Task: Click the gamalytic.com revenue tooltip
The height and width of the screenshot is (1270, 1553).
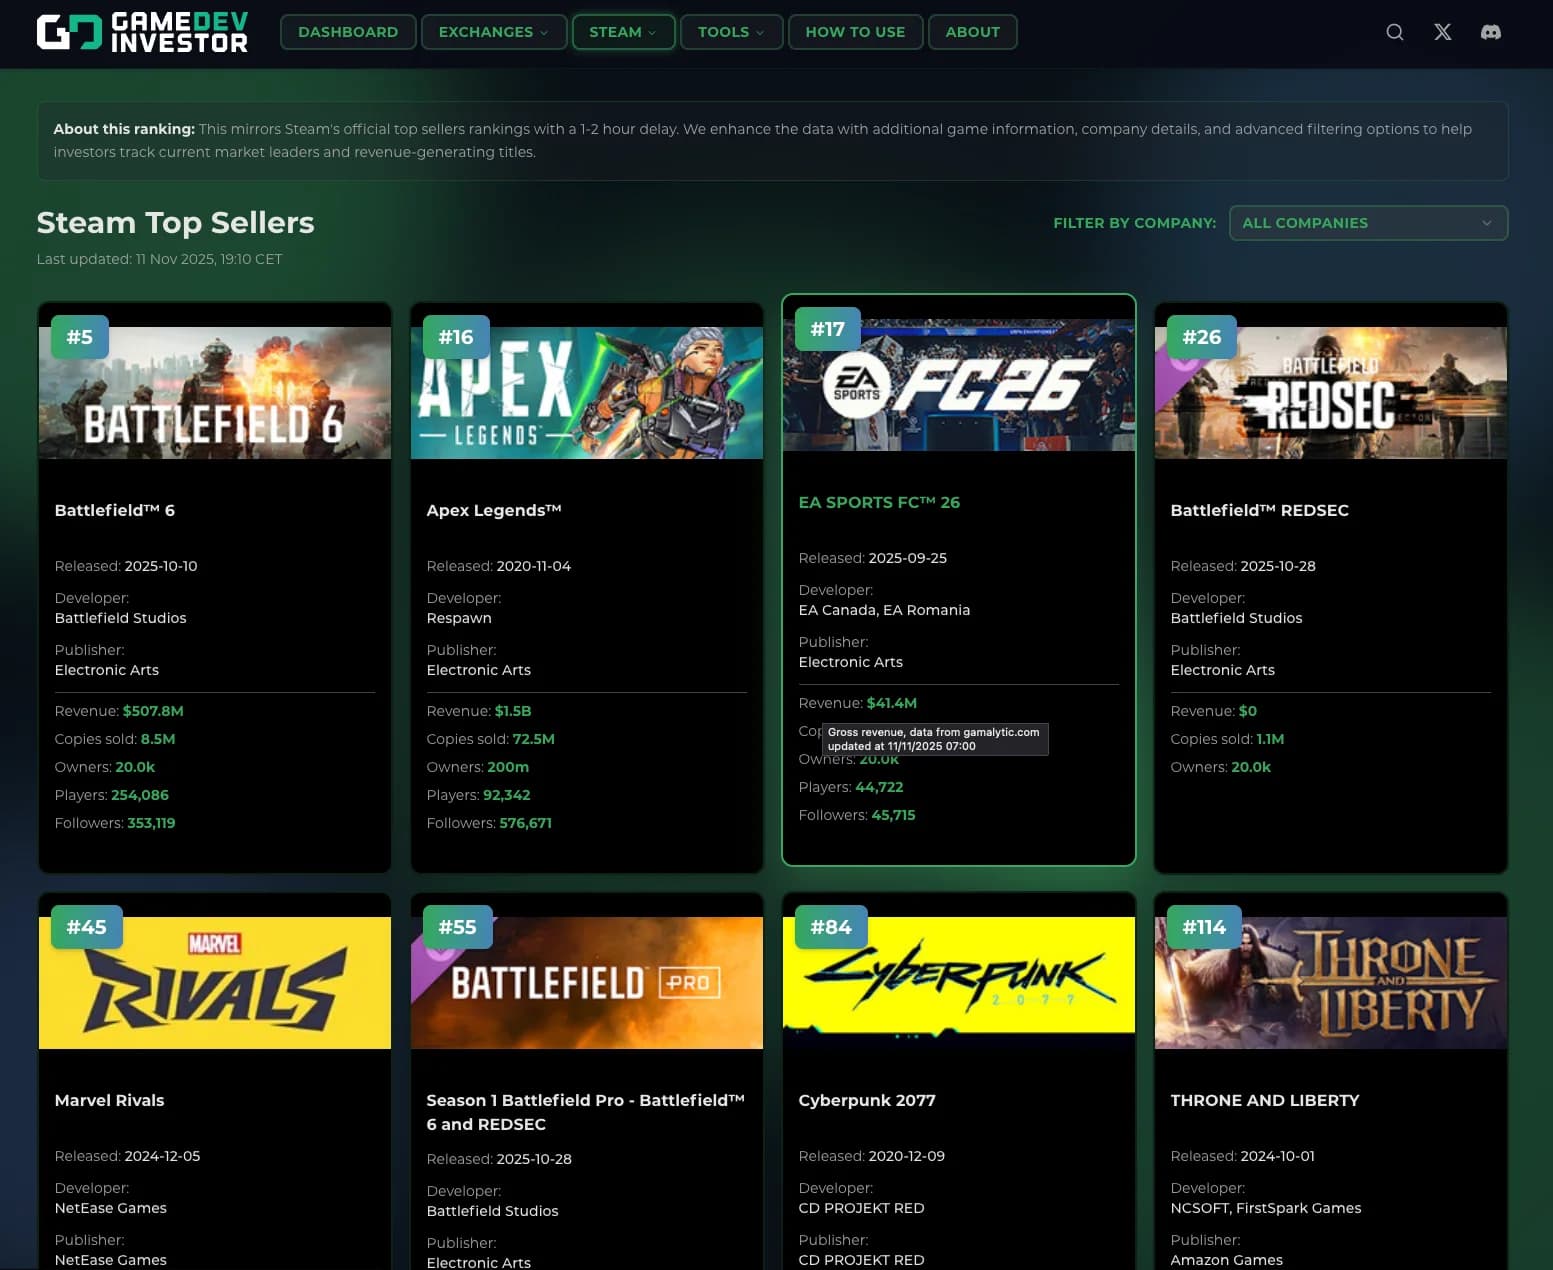Action: coord(934,739)
